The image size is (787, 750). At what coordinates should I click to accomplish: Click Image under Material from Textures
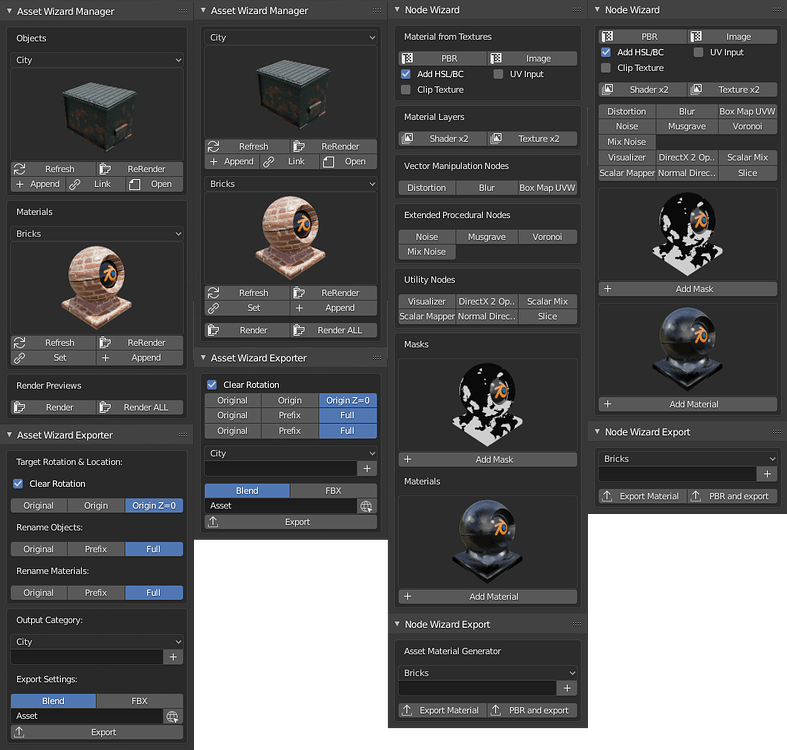tap(533, 58)
